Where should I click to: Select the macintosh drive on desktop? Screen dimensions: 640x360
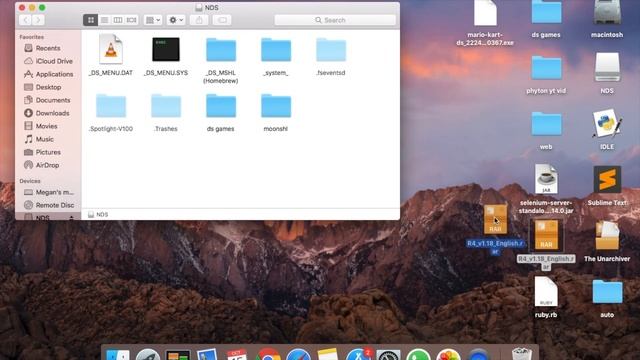(607, 19)
